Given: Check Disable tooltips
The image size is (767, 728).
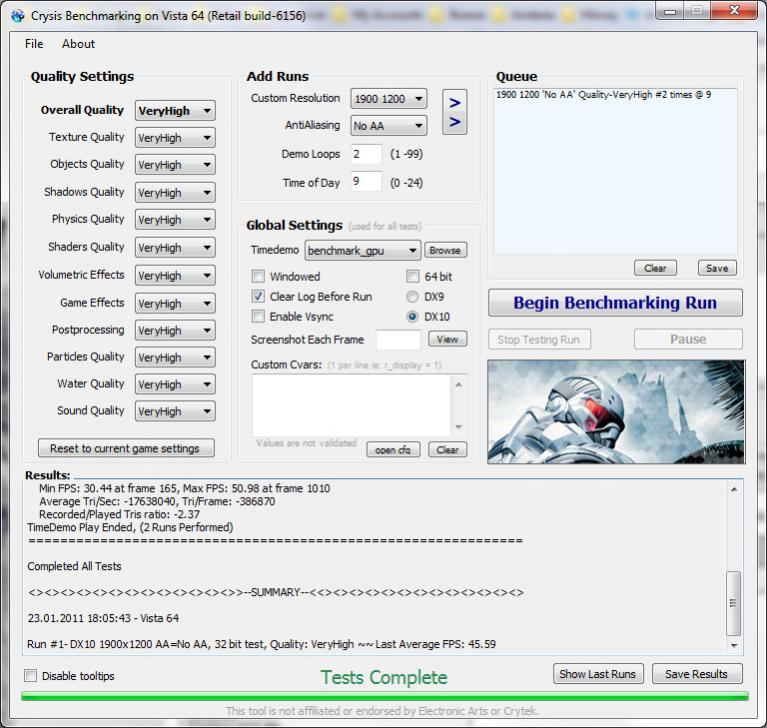Looking at the screenshot, I should [30, 676].
